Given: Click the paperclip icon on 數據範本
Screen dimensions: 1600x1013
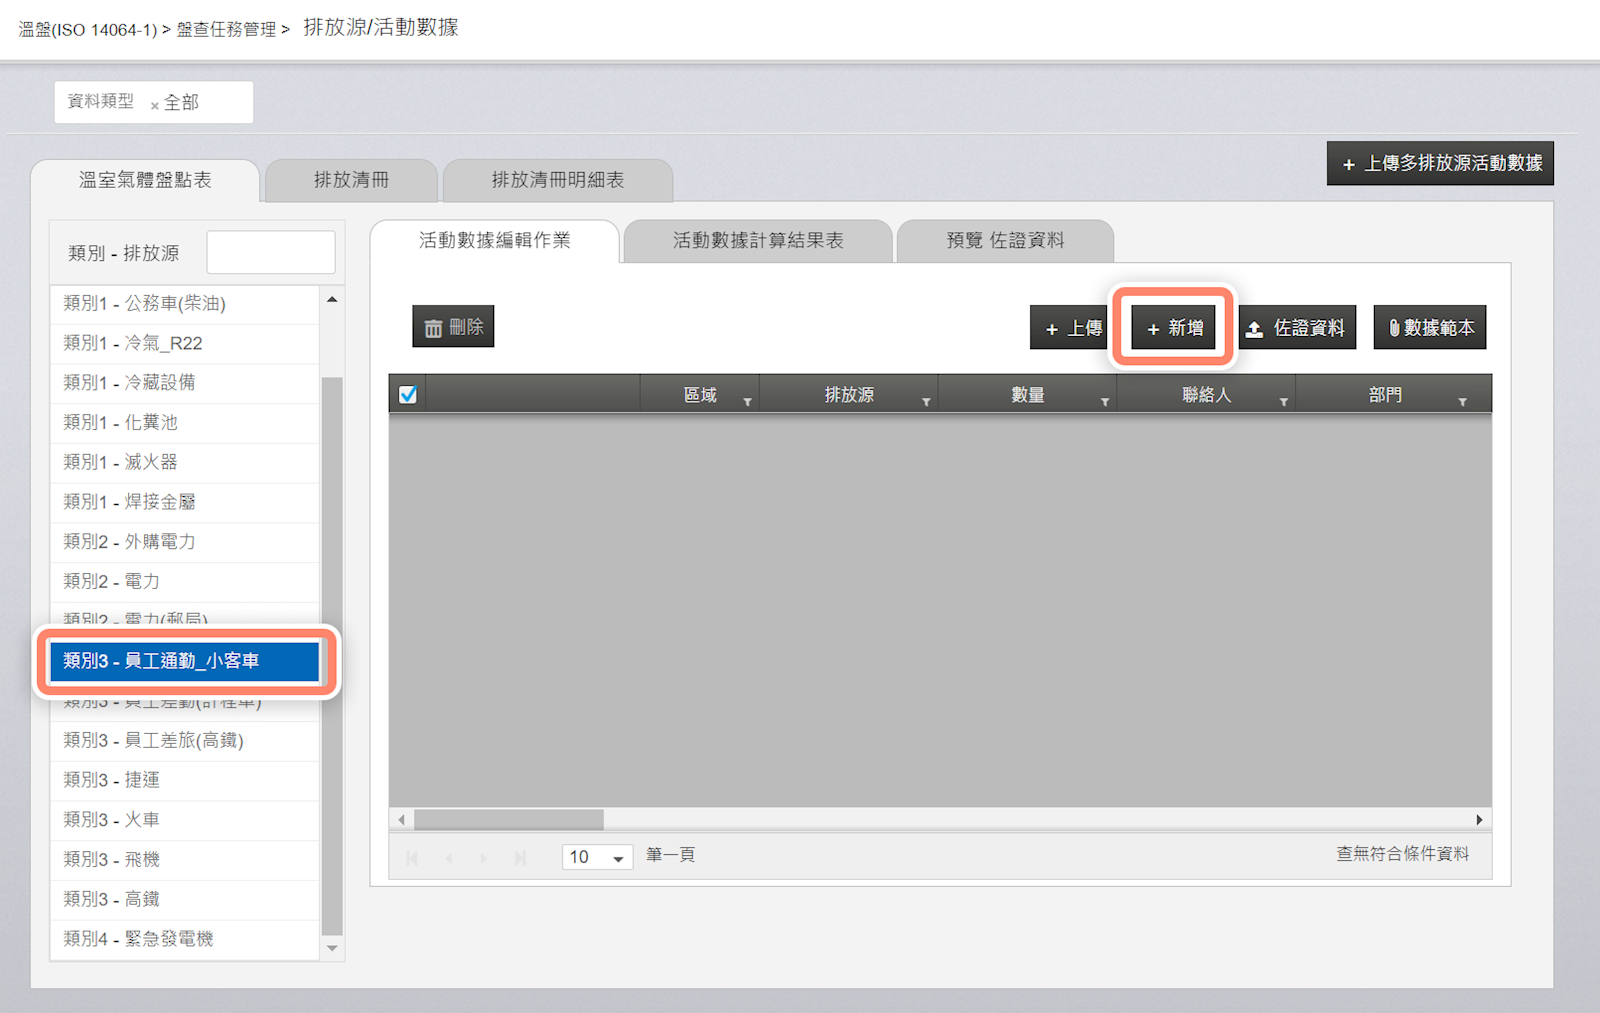Looking at the screenshot, I should tap(1394, 327).
